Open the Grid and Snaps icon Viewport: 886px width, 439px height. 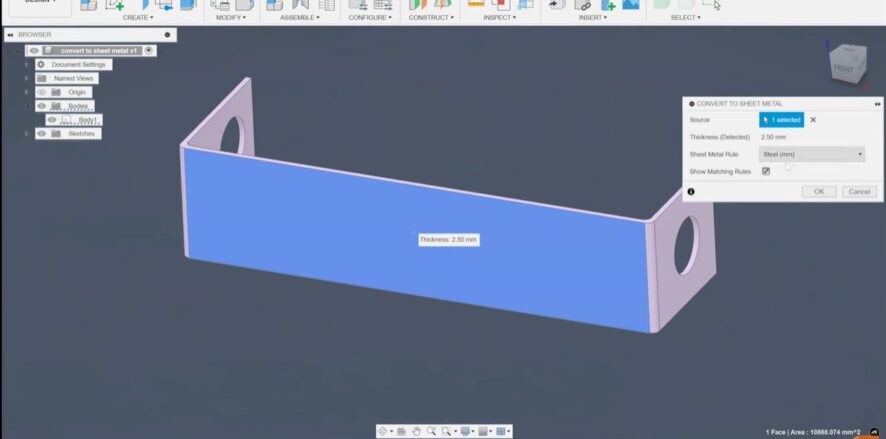483,431
